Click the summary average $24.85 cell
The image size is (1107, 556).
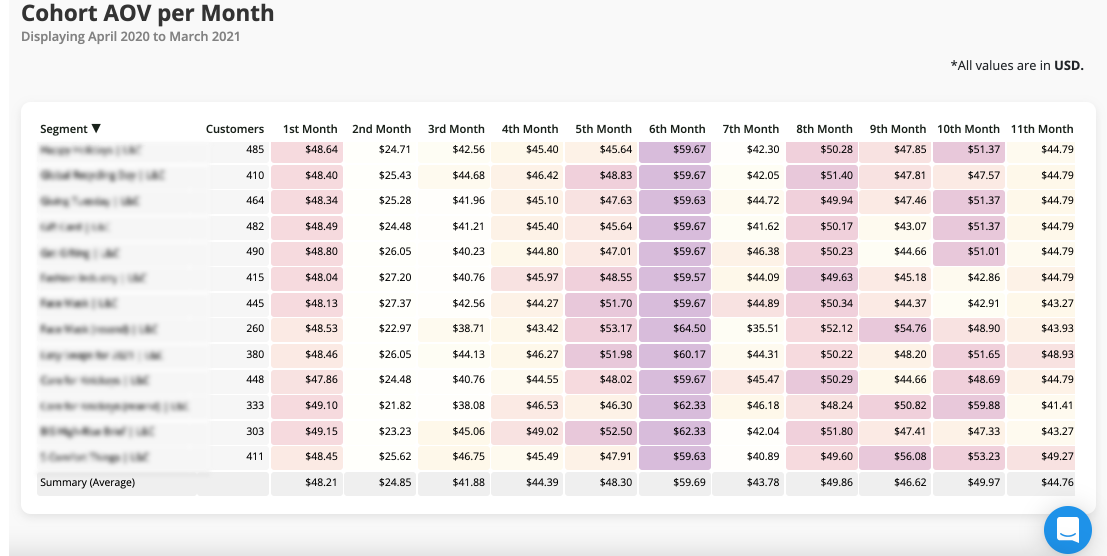[381, 483]
